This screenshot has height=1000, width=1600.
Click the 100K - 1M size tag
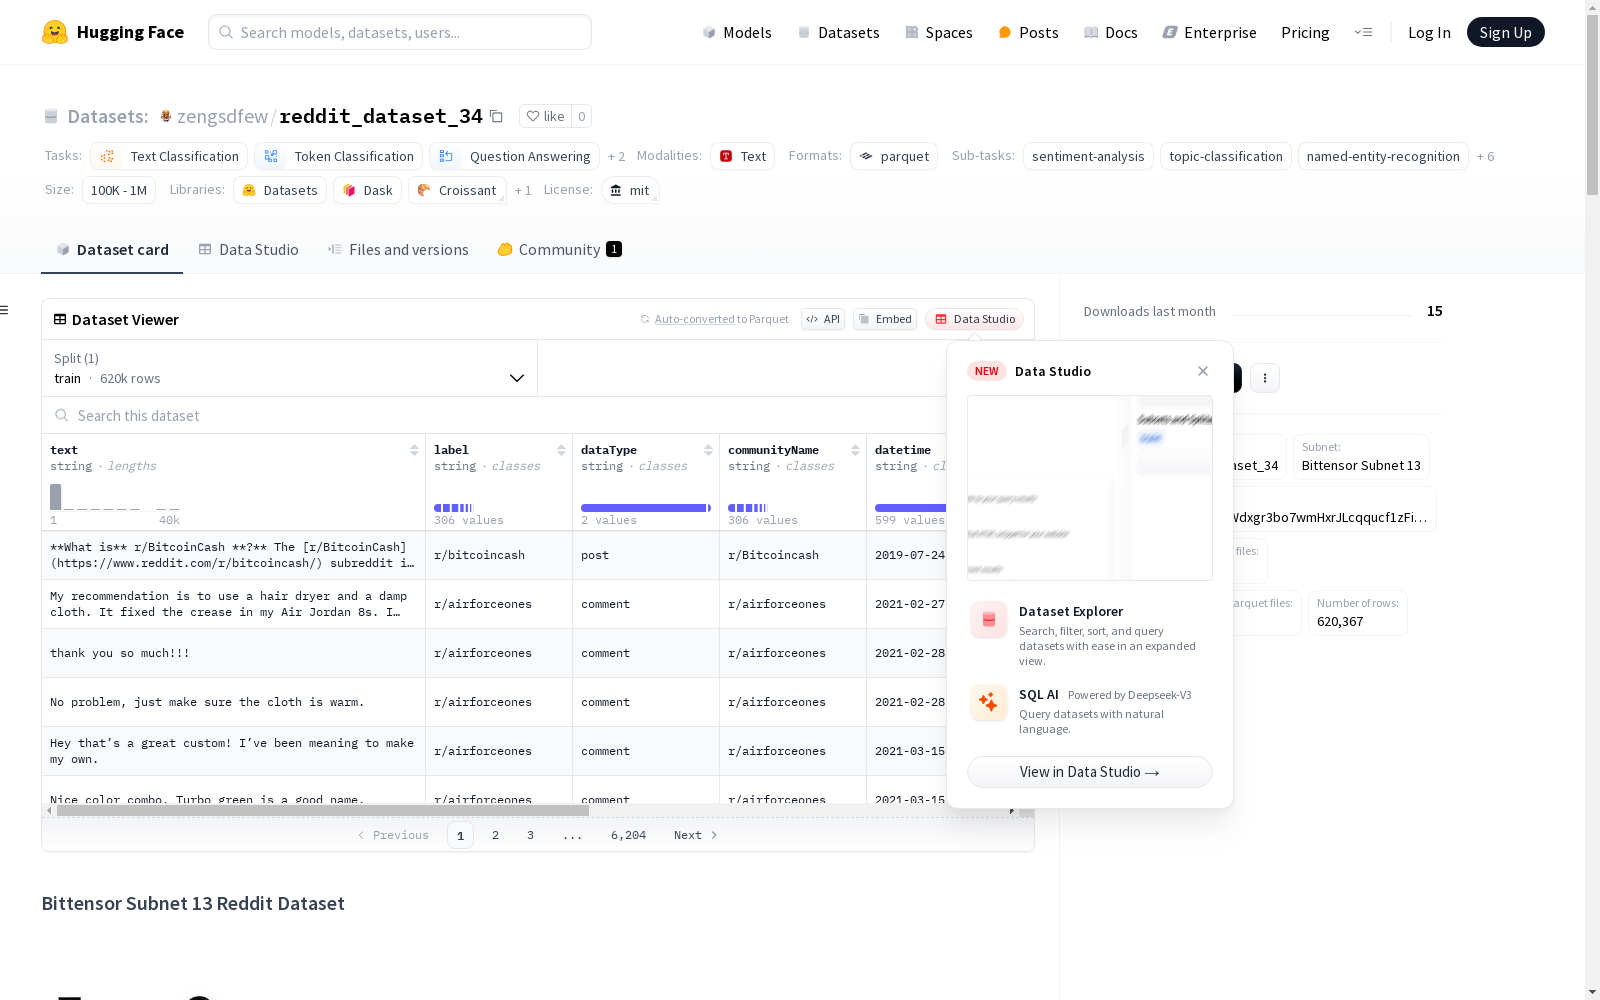pos(119,190)
